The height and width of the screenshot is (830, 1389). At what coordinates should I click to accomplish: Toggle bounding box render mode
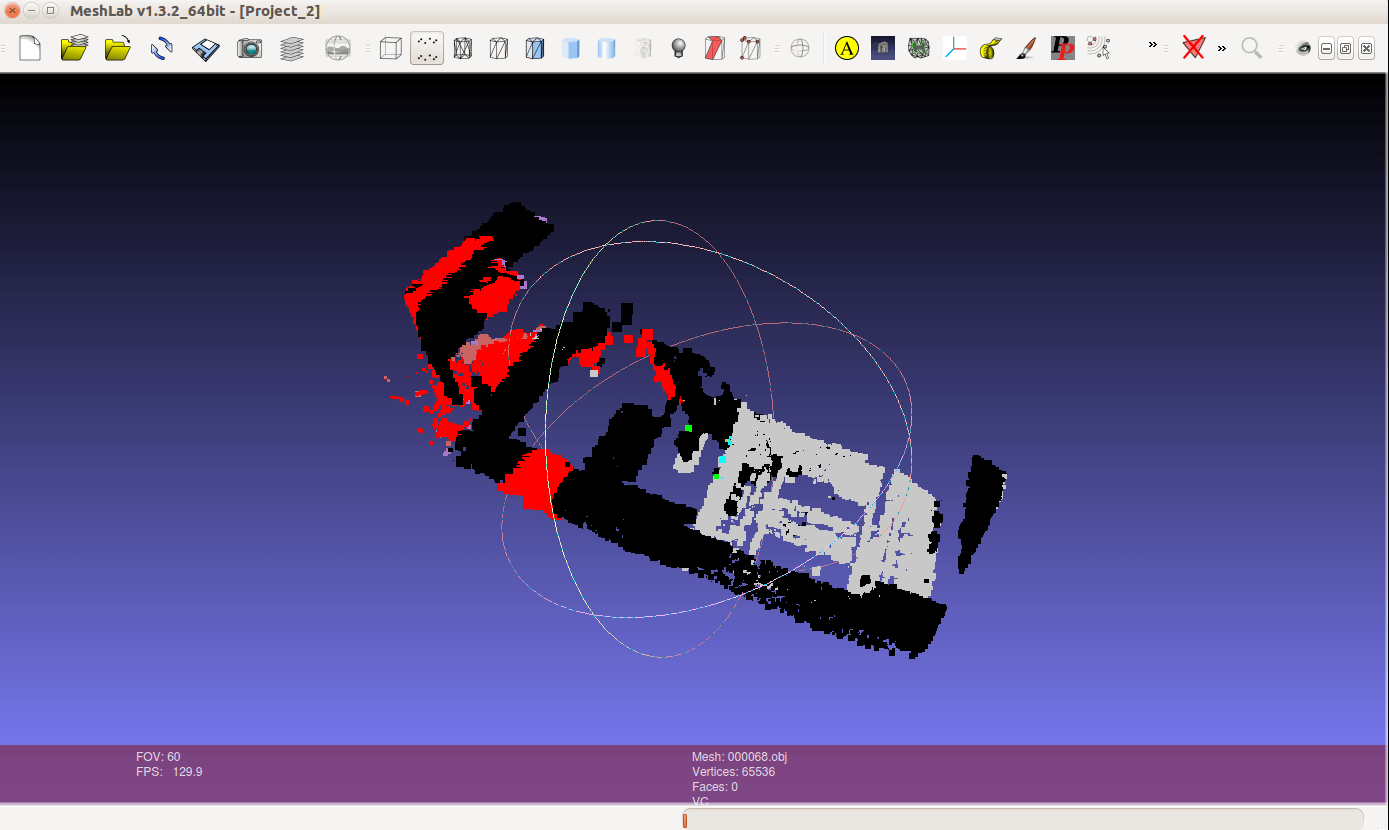pos(391,48)
